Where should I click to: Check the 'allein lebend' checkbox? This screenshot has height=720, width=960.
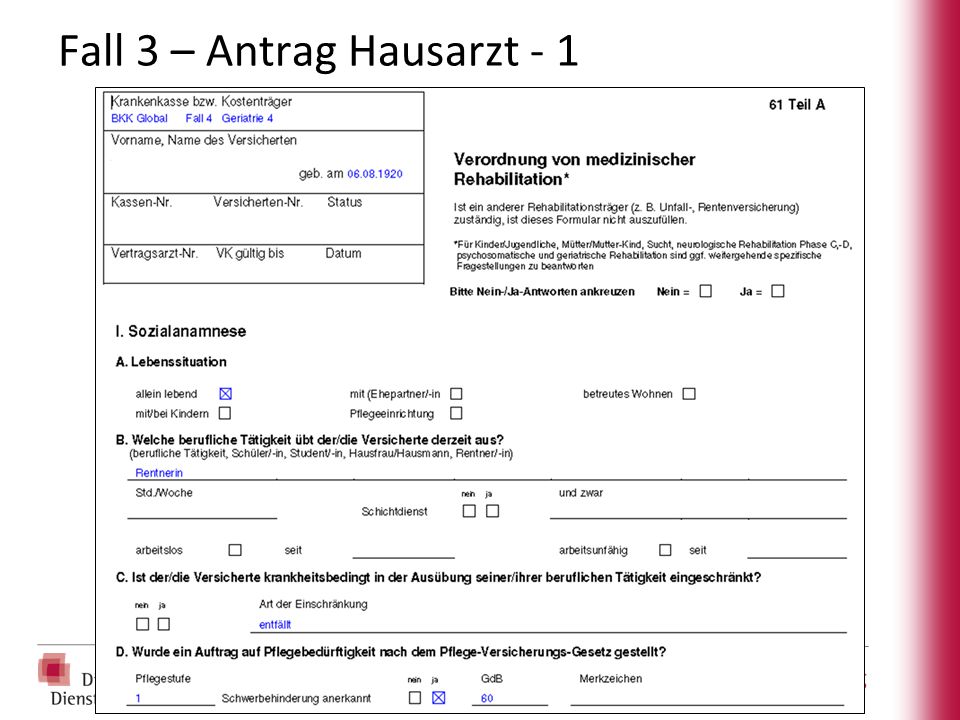tap(225, 394)
